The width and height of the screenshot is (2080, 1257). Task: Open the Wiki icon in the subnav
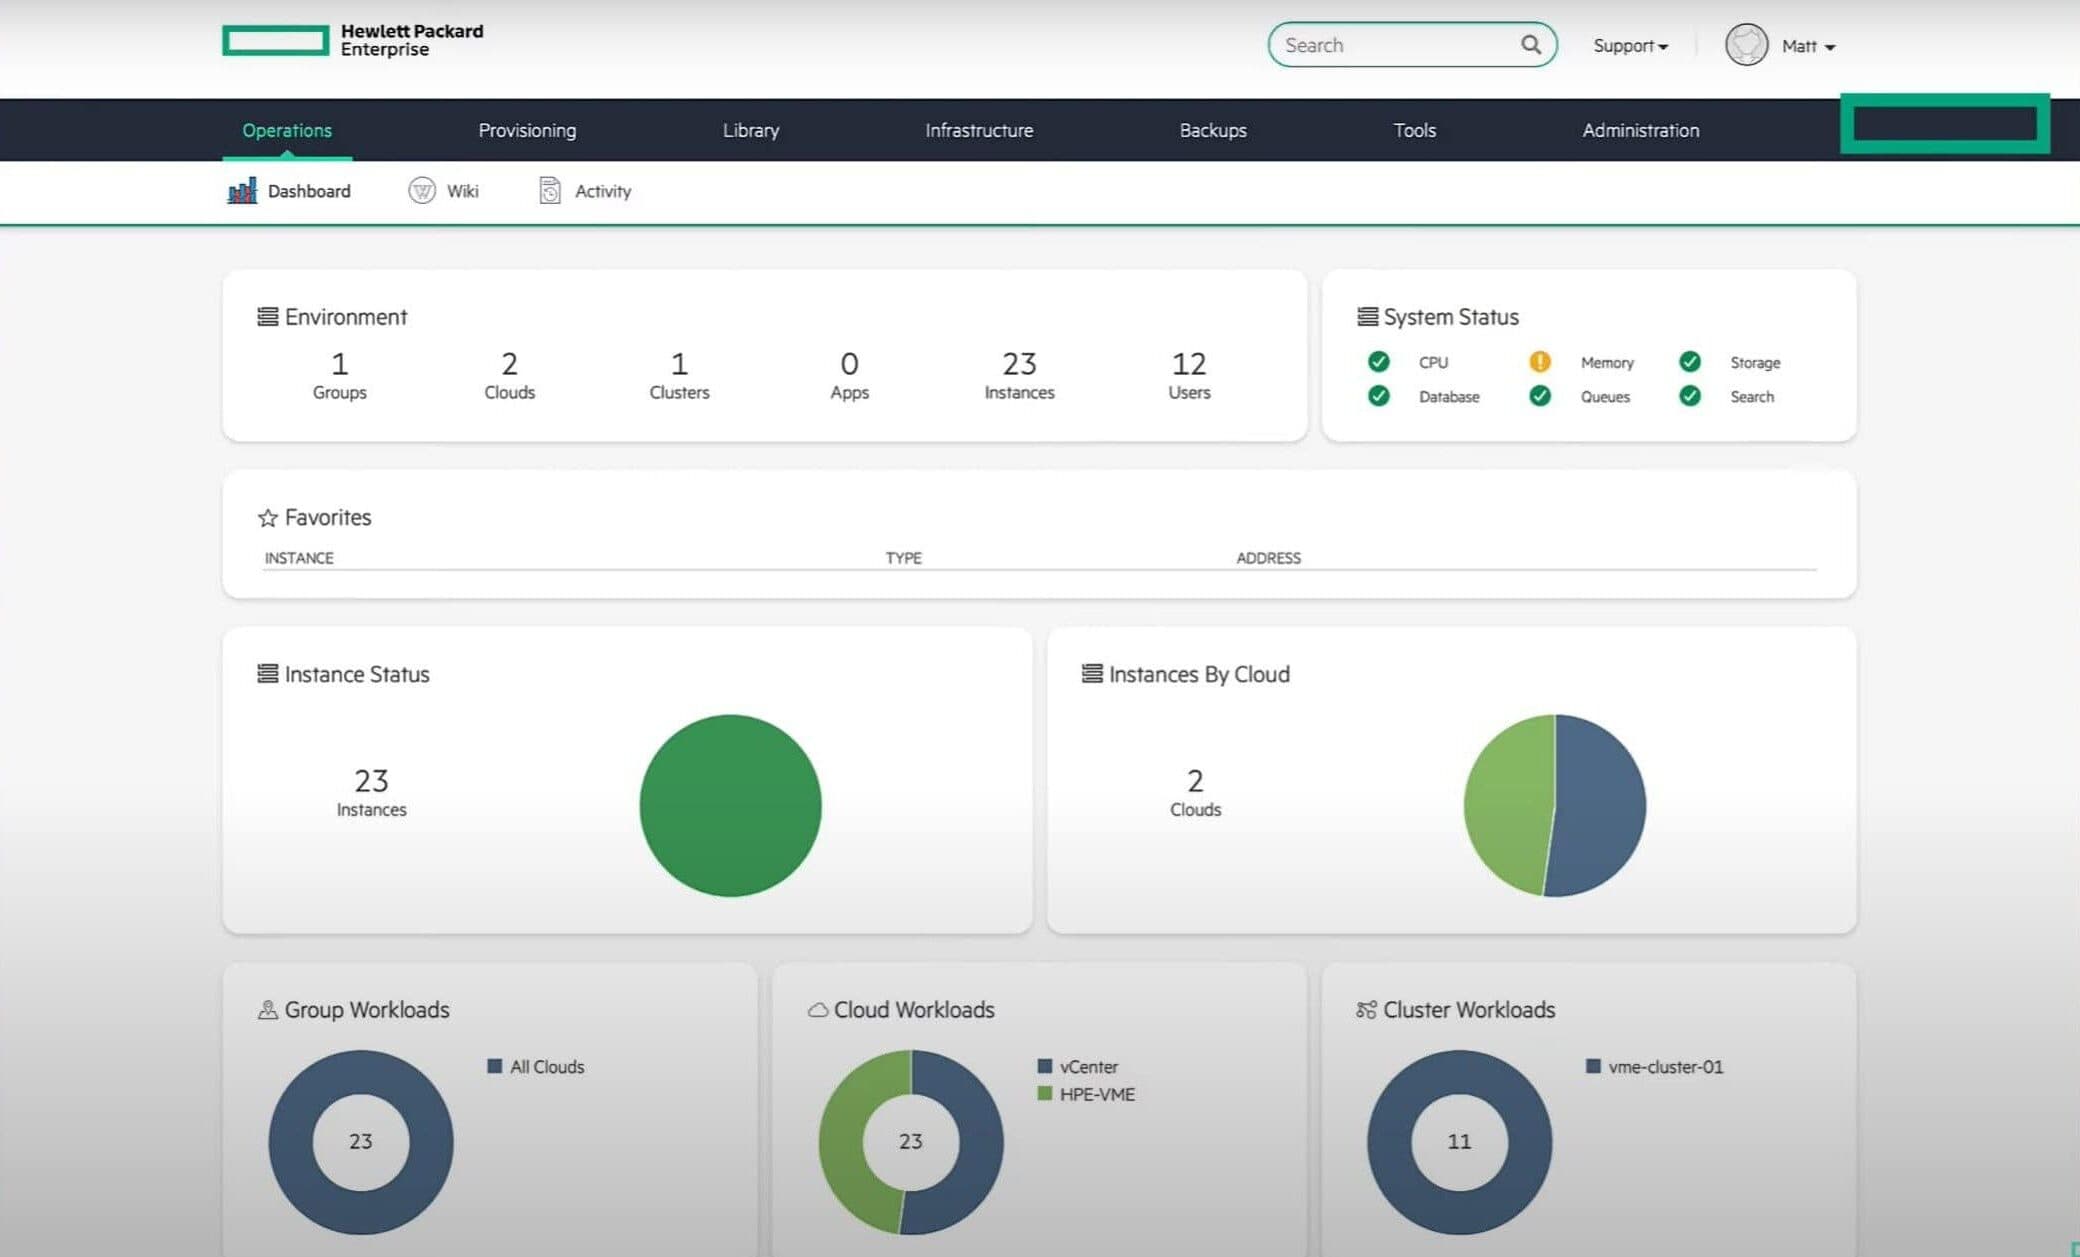(x=422, y=191)
